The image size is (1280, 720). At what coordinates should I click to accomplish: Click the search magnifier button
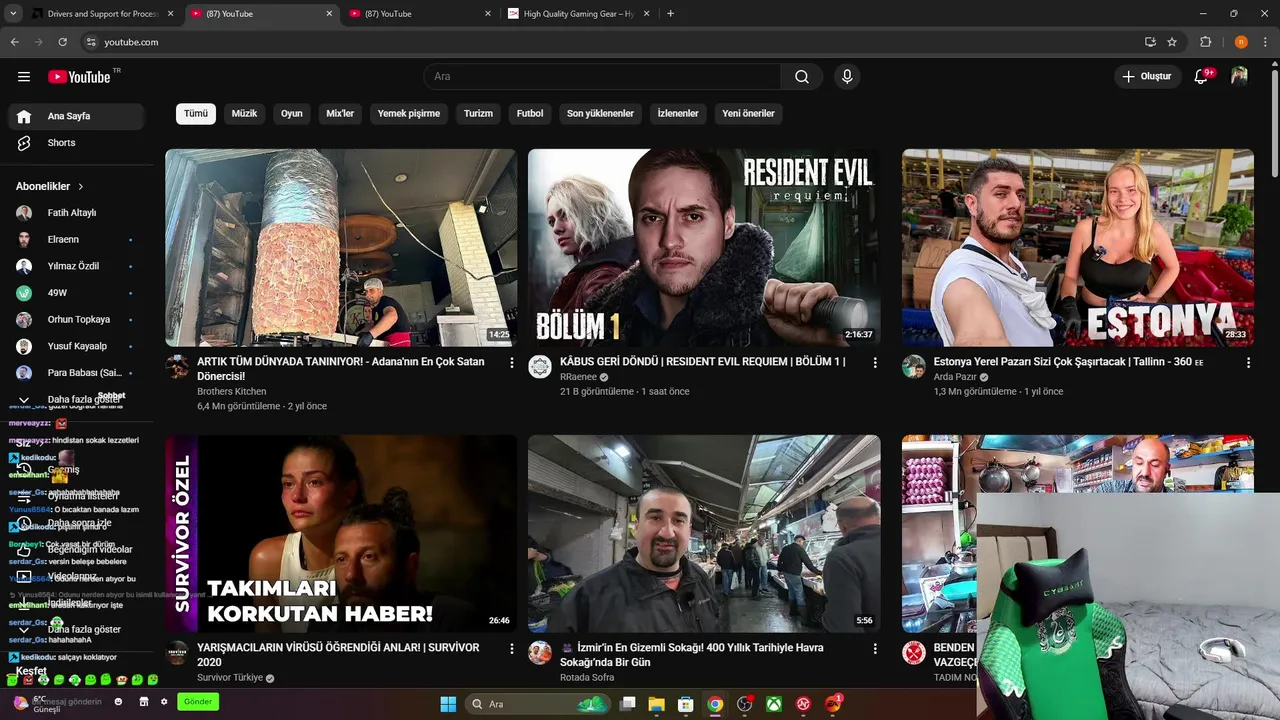point(802,77)
